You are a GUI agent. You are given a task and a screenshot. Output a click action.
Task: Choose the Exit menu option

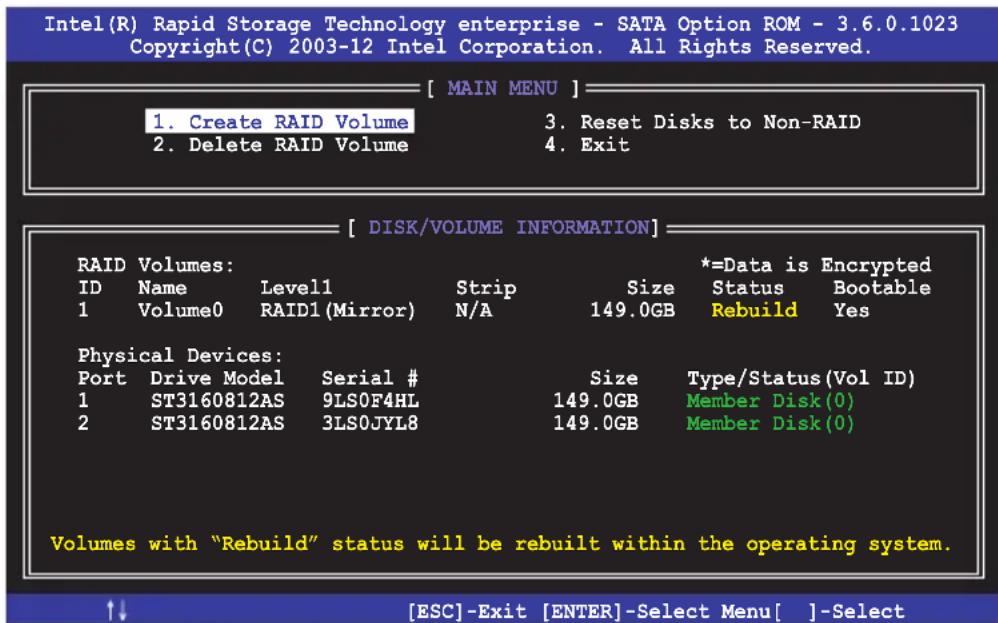pyautogui.click(x=587, y=144)
